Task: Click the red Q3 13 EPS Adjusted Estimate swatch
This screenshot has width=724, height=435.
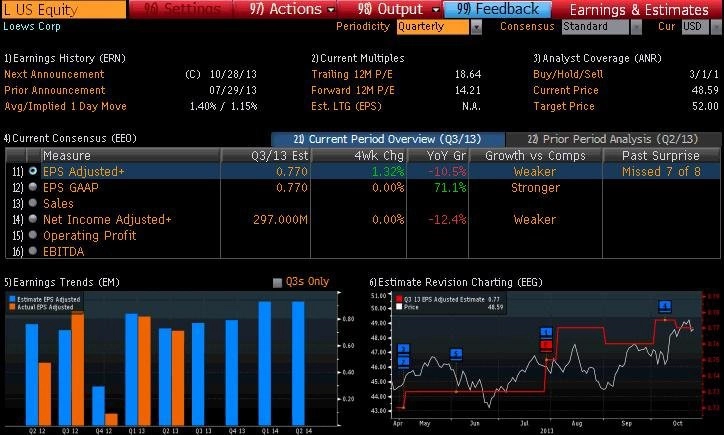Action: click(399, 299)
